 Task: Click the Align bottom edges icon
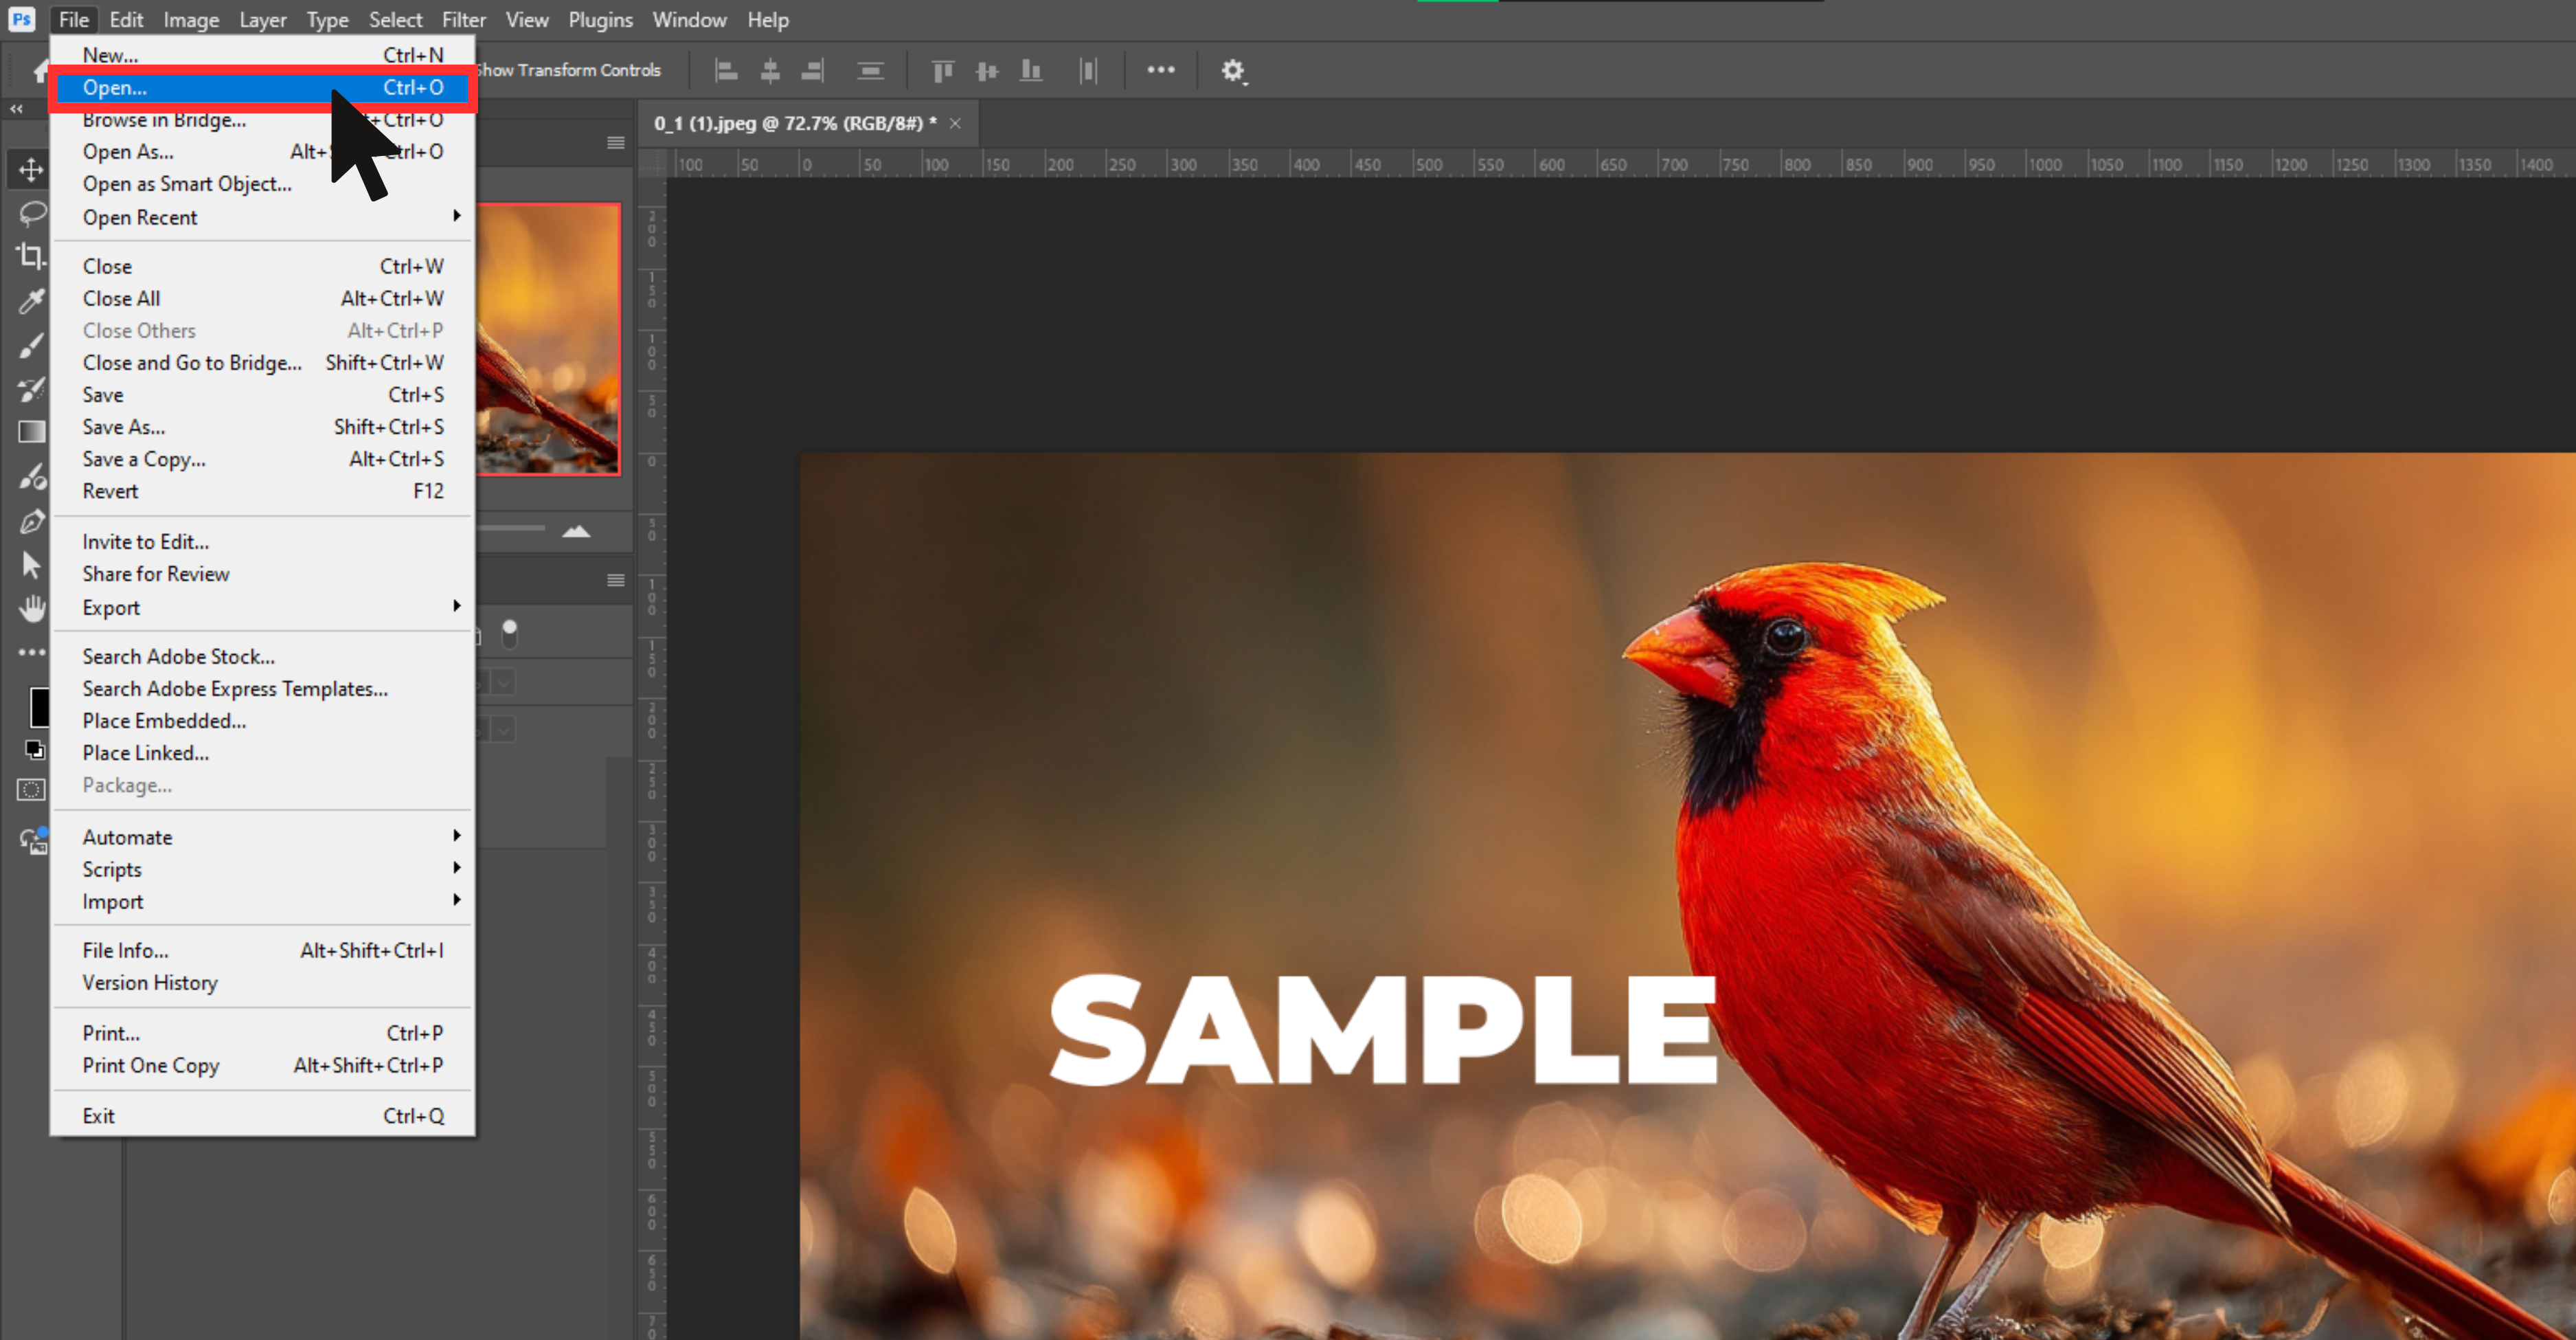click(1031, 70)
